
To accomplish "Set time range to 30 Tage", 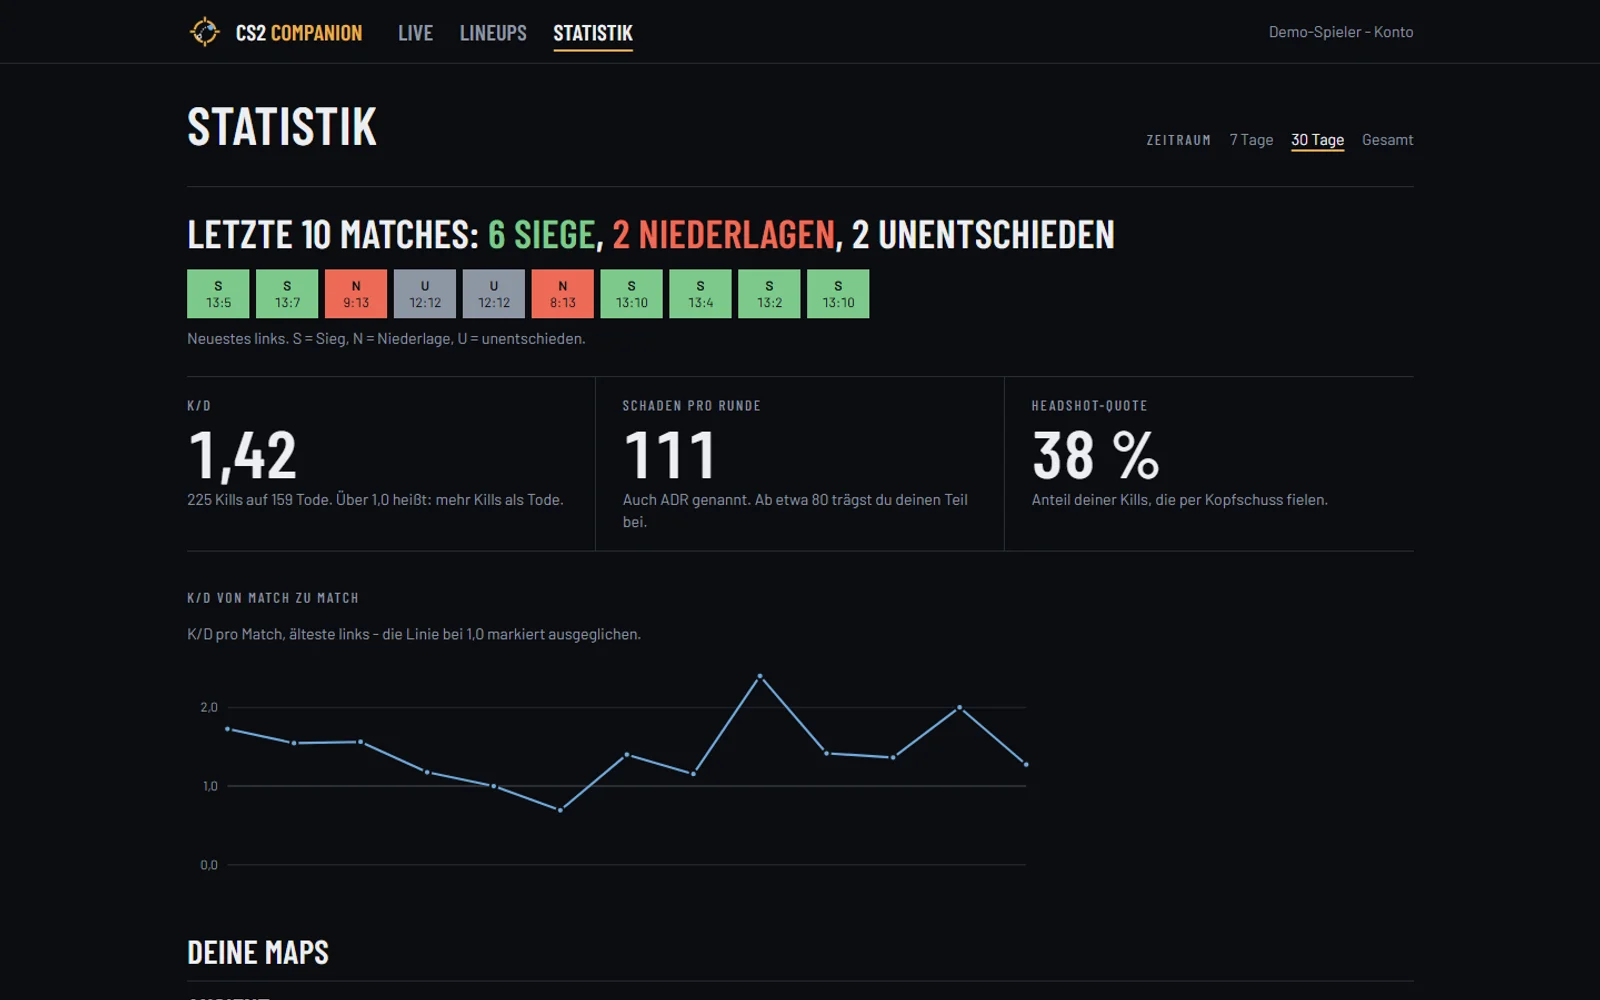I will pyautogui.click(x=1317, y=140).
